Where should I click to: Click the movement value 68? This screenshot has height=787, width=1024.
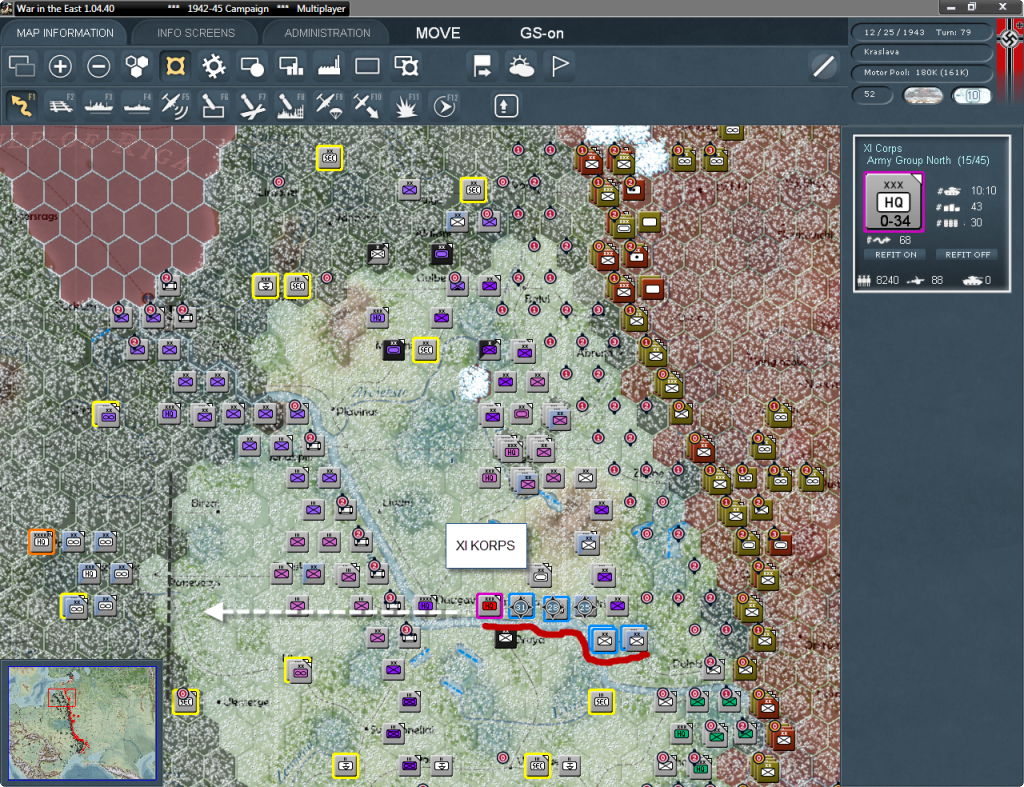coord(904,240)
